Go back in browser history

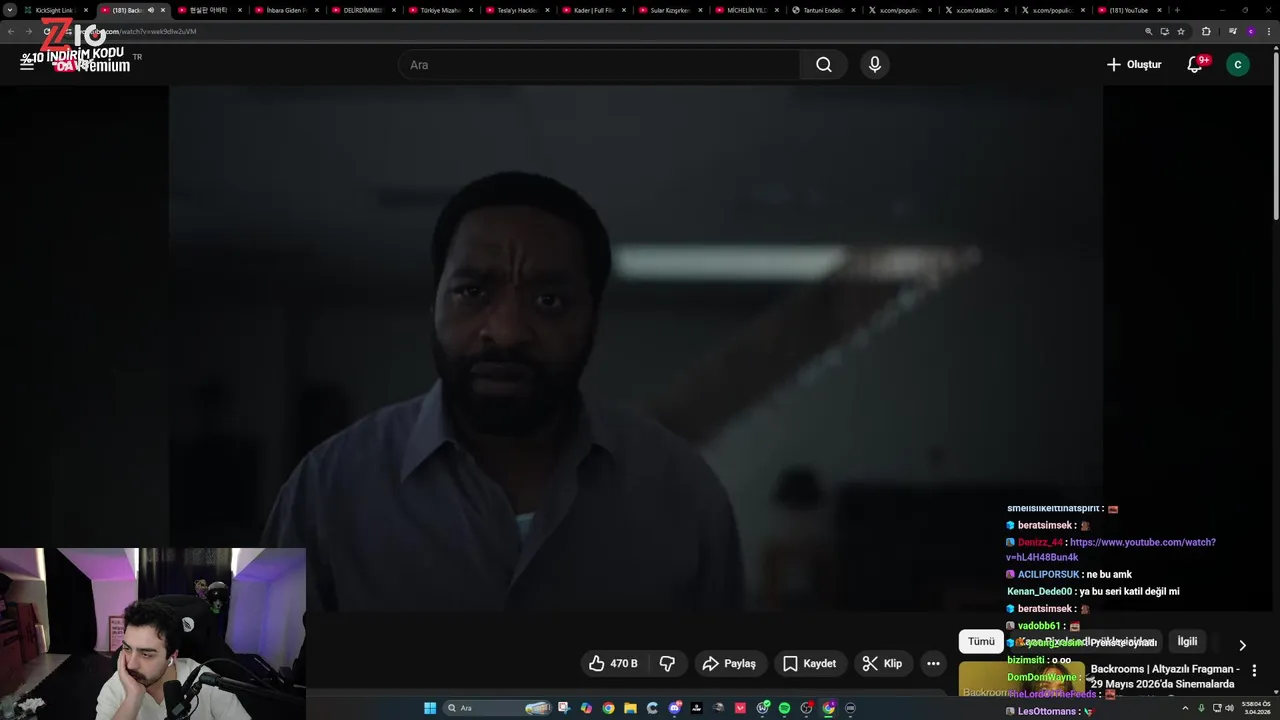click(11, 31)
